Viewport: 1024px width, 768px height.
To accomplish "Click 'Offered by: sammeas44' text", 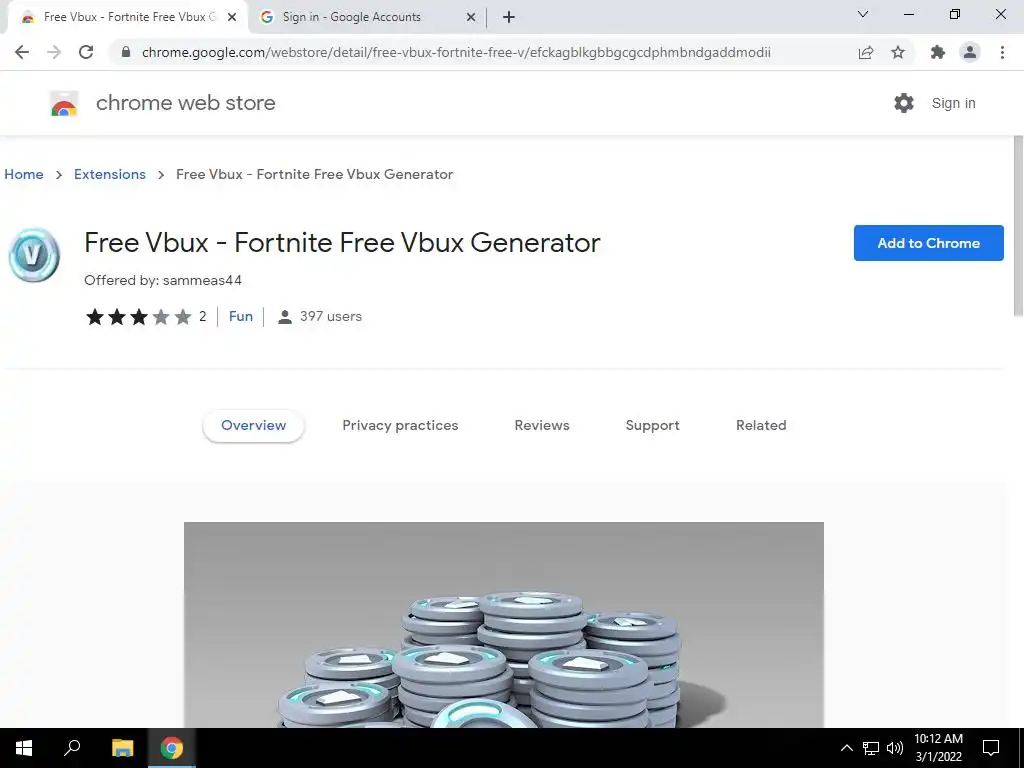I will click(163, 280).
